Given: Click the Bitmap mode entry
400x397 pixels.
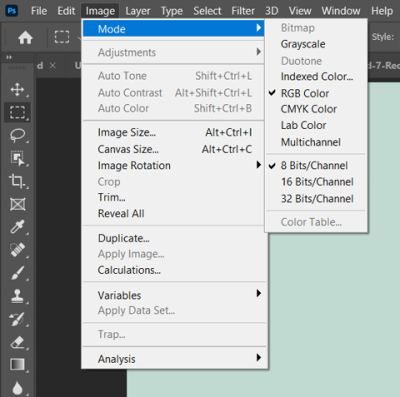Looking at the screenshot, I should [x=316, y=28].
